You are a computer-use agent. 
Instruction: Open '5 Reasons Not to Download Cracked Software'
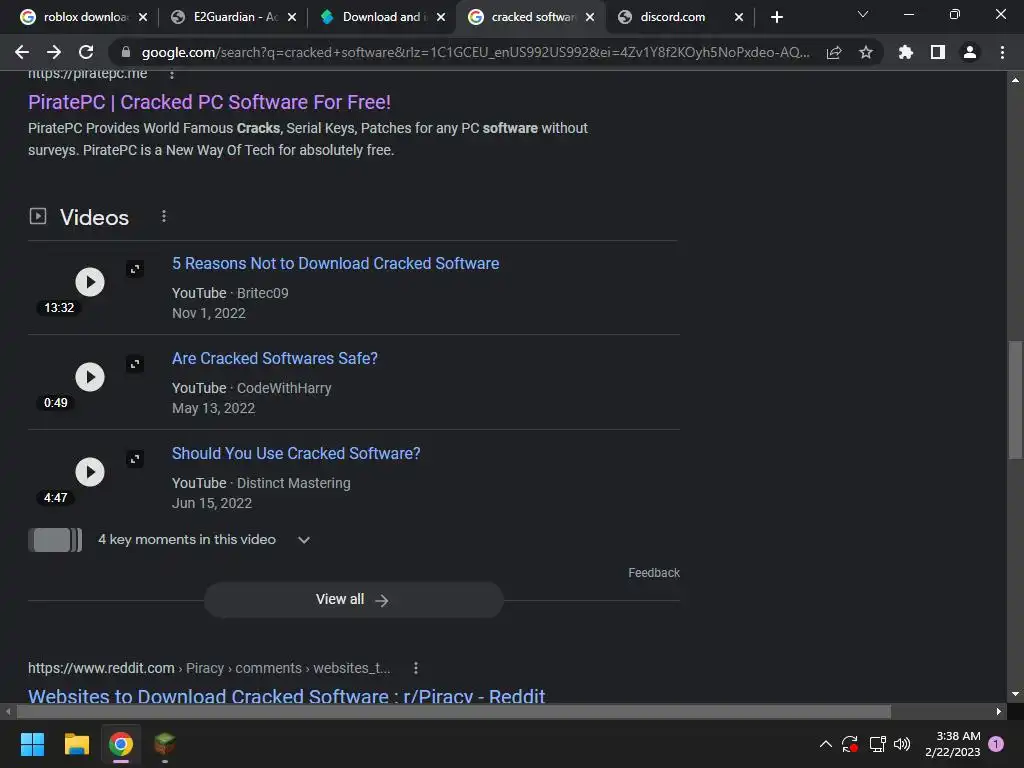(335, 263)
